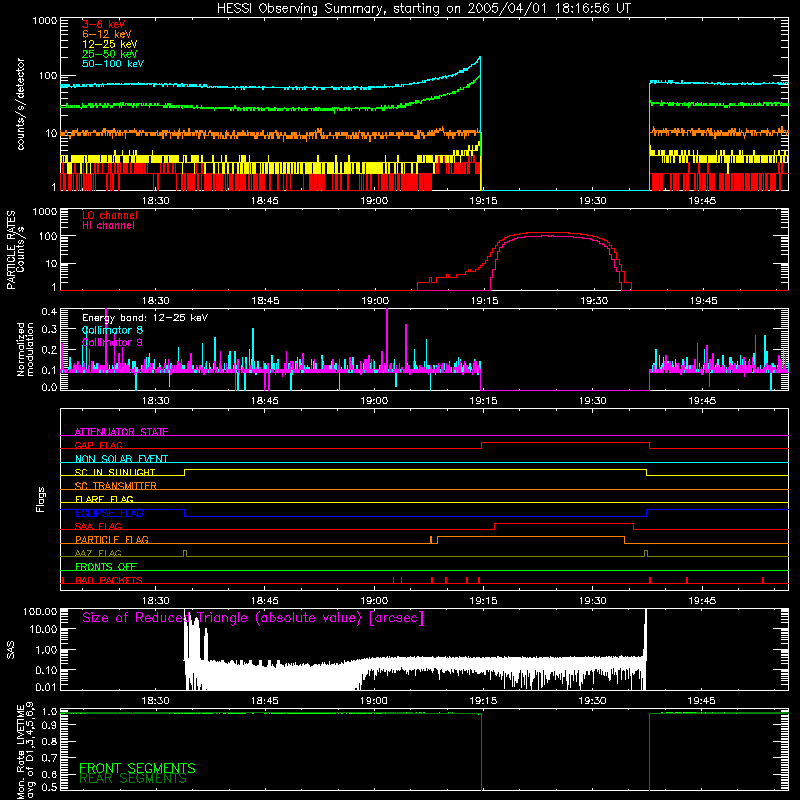Click the 19:30 tick label under the Flags panel
Image resolution: width=800 pixels, height=800 pixels.
click(592, 601)
